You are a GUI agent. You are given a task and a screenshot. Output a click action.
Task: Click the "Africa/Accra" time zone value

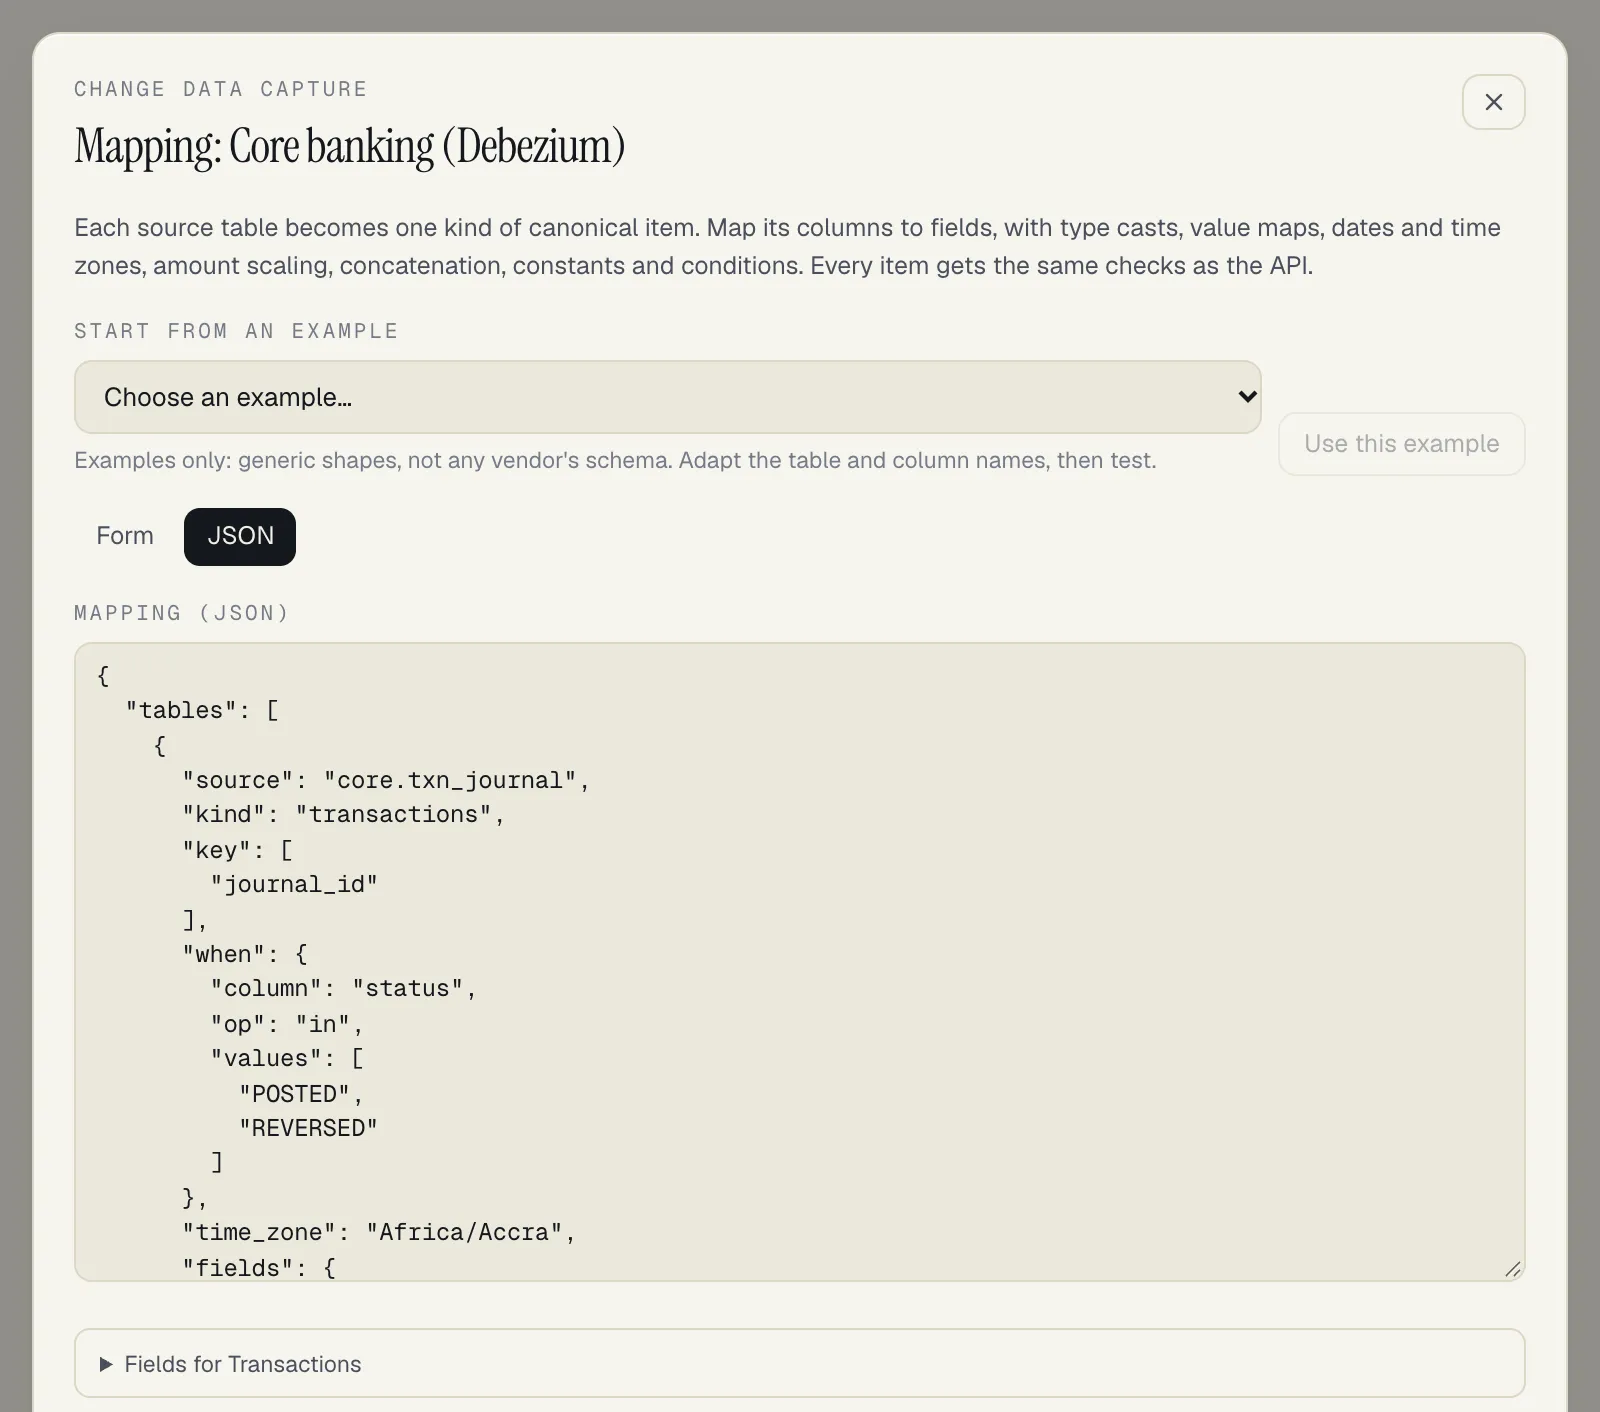pyautogui.click(x=464, y=1233)
